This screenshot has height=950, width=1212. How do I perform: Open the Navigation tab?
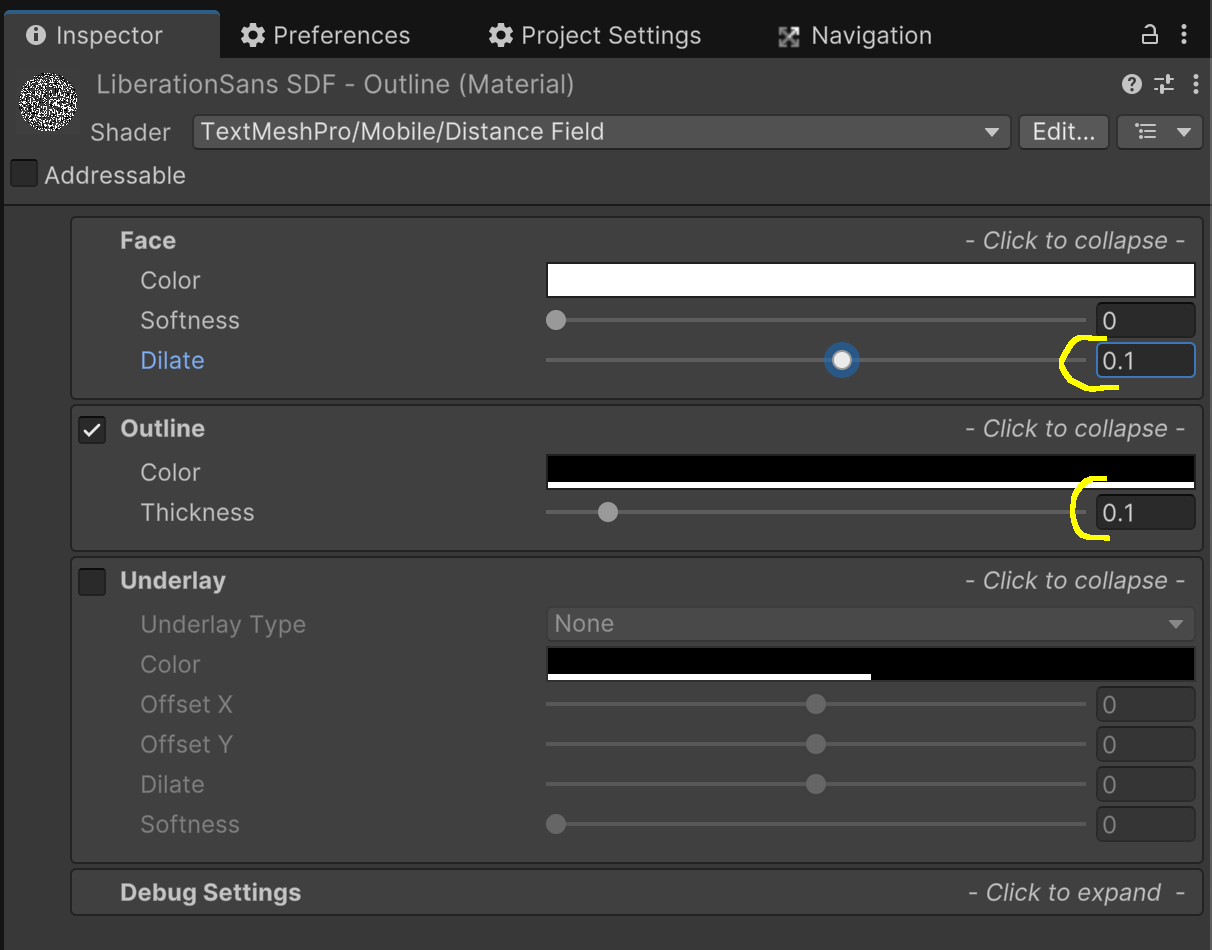[x=855, y=36]
